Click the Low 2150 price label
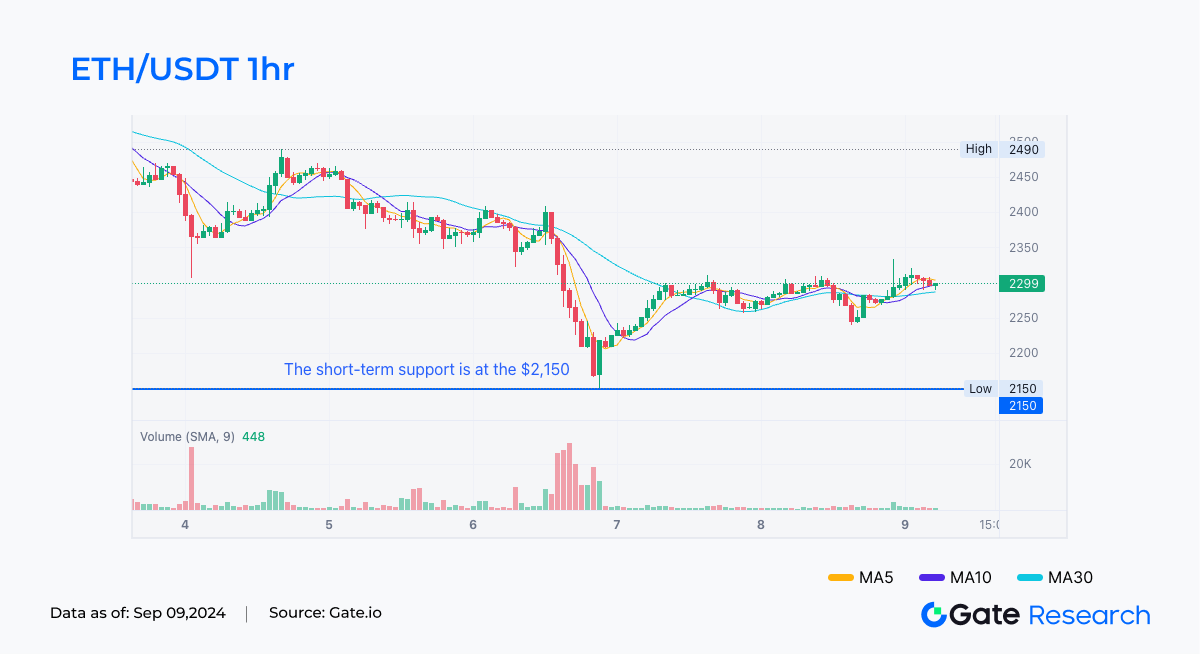 coord(1004,388)
